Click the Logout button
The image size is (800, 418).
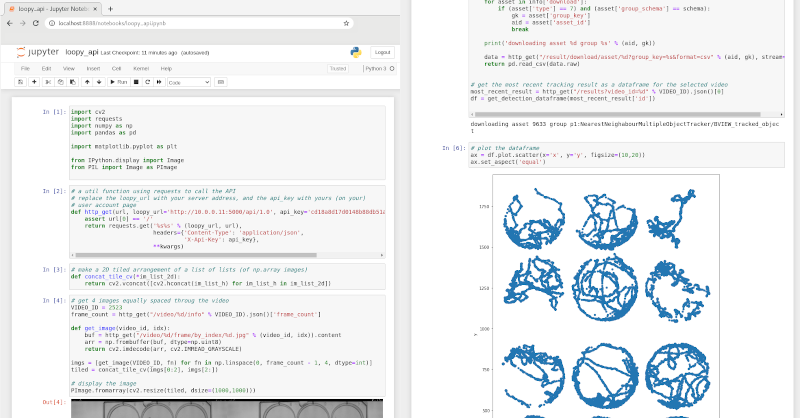[382, 52]
